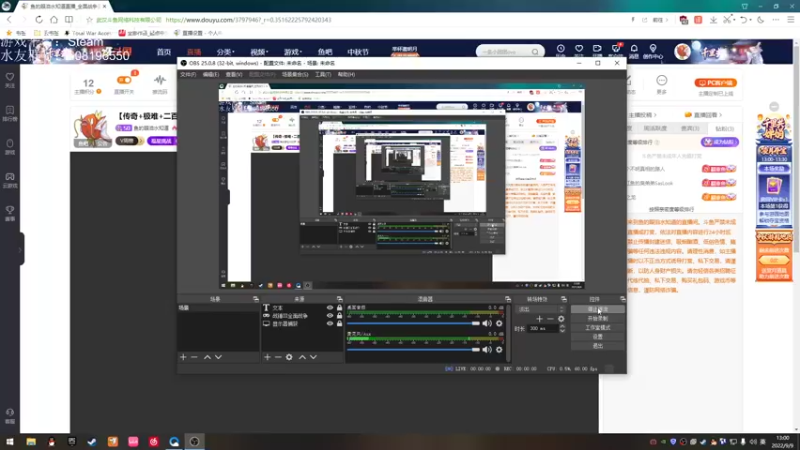Image resolution: width=800 pixels, height=450 pixels.
Task: Move the scene up in the Scenes panel
Action: tap(207, 357)
